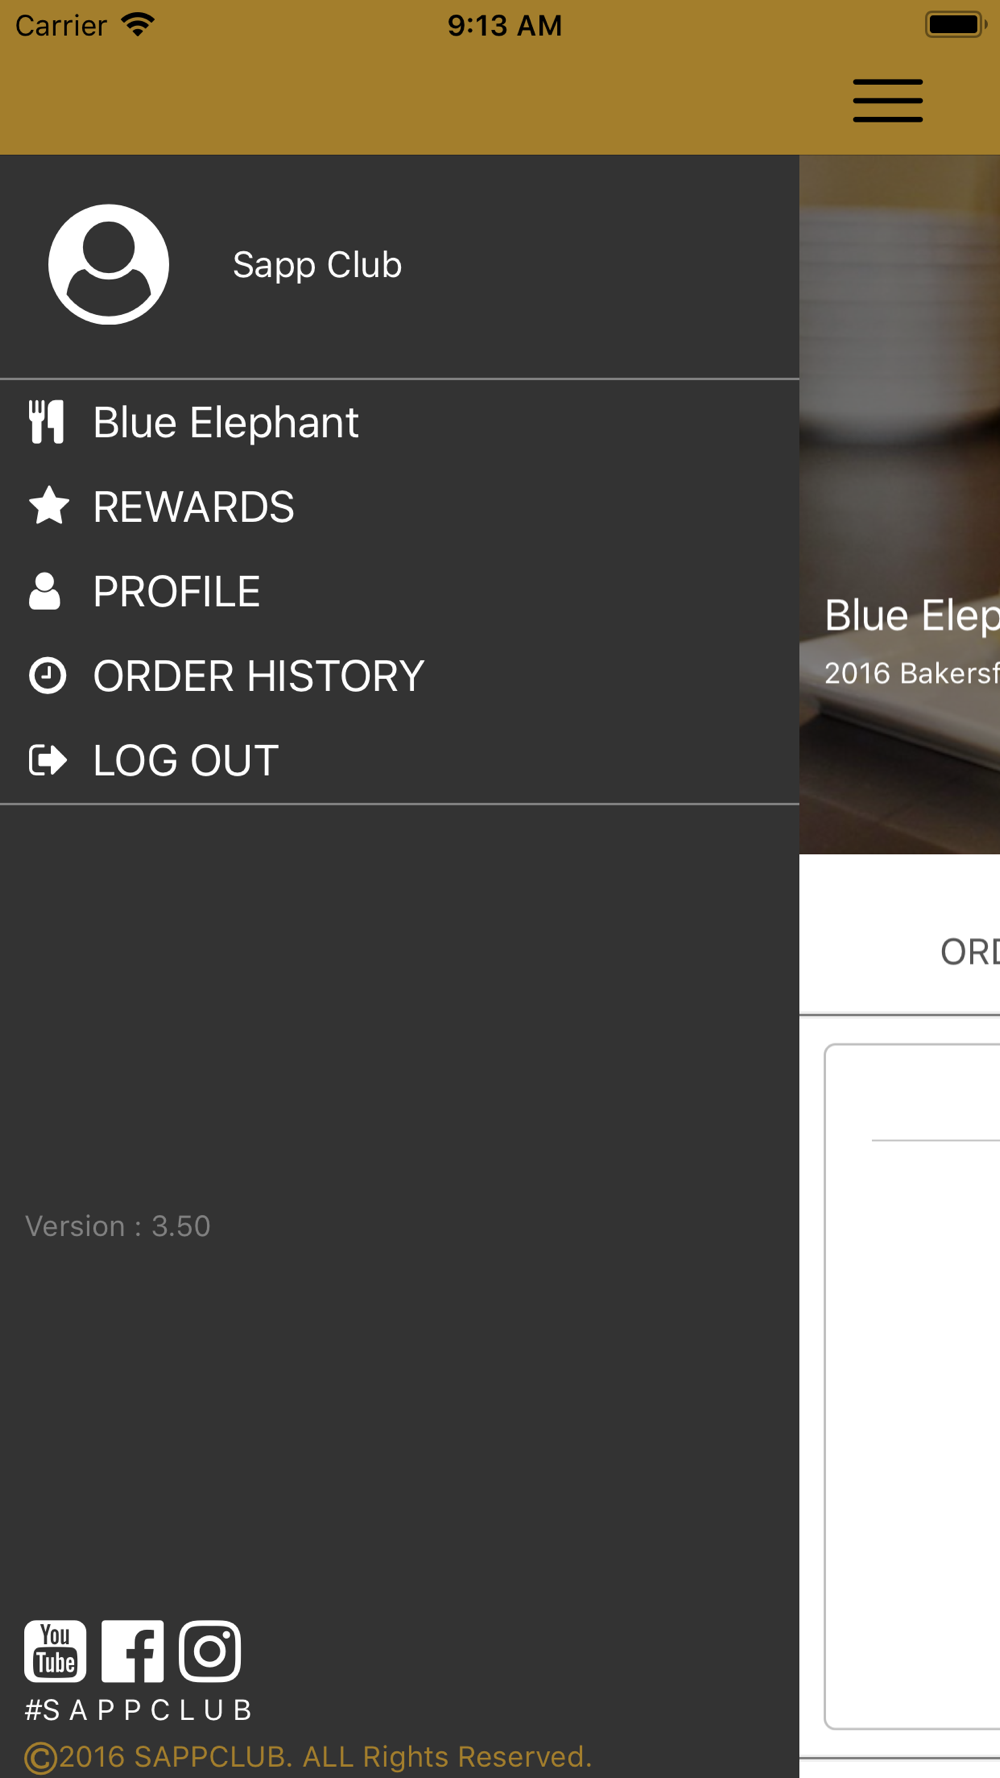Tap the fork and knife restaurant icon
Image resolution: width=1000 pixels, height=1778 pixels.
(x=47, y=422)
